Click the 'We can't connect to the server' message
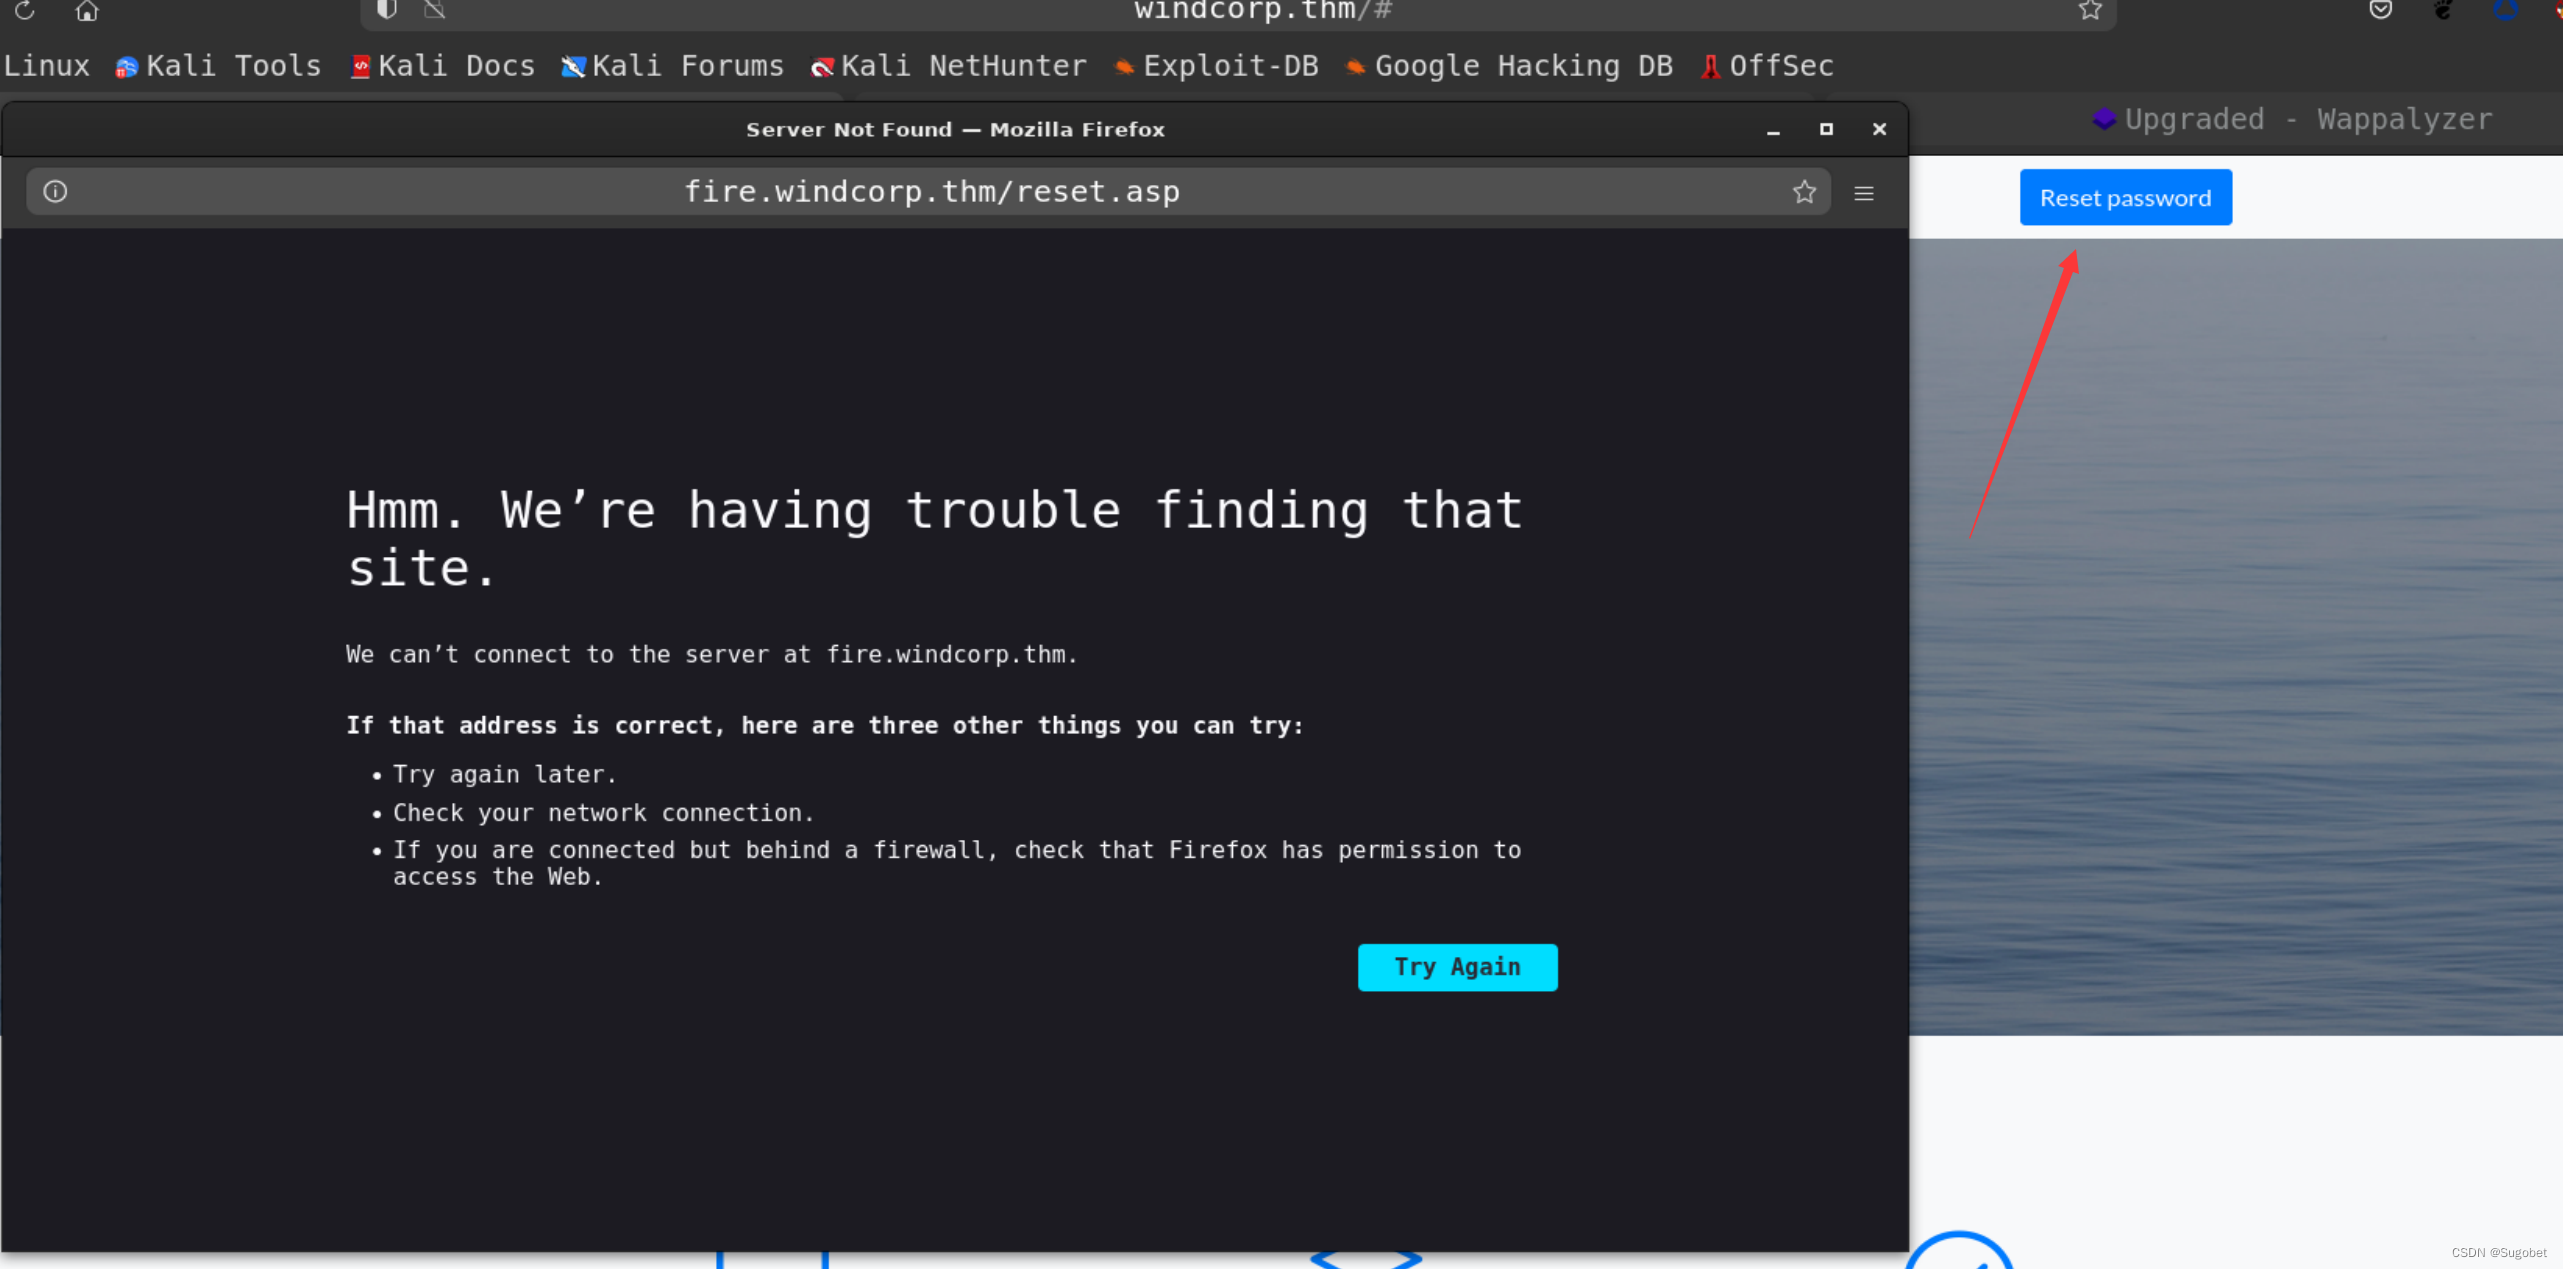The image size is (2563, 1269). pyautogui.click(x=711, y=654)
